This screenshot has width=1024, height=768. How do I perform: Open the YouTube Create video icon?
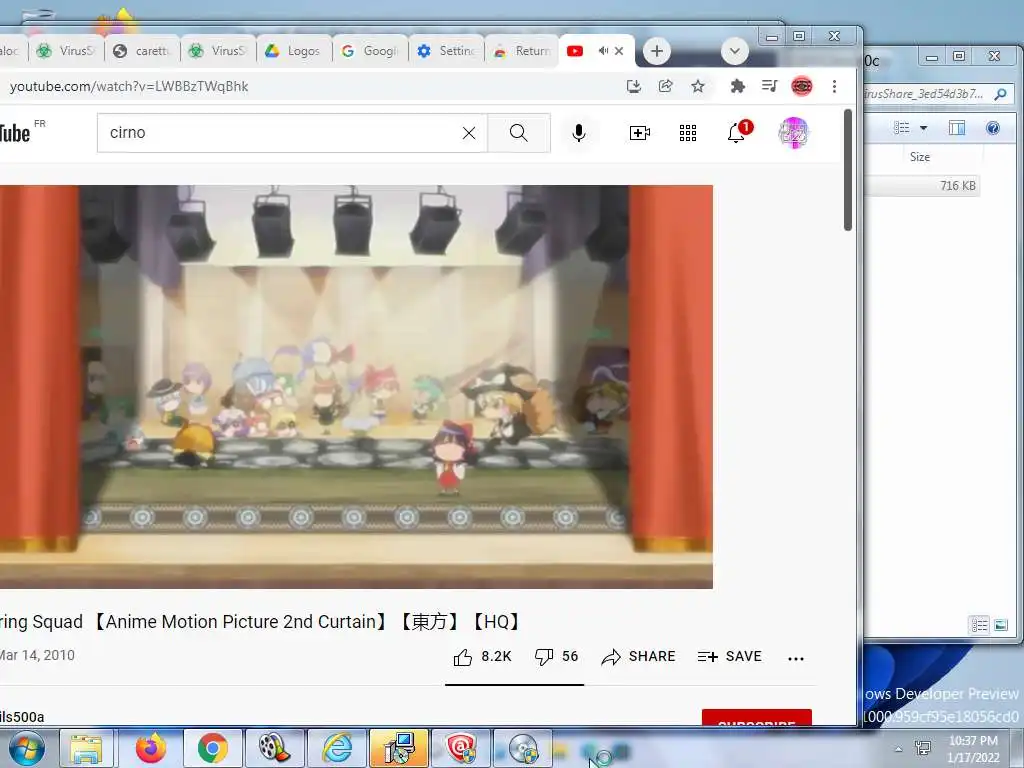point(639,133)
